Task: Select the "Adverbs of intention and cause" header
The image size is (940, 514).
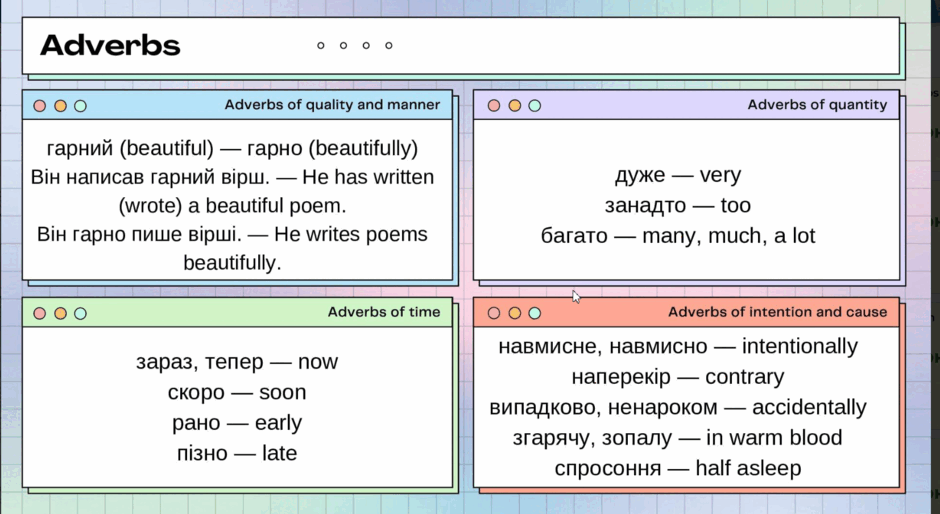Action: click(x=778, y=312)
